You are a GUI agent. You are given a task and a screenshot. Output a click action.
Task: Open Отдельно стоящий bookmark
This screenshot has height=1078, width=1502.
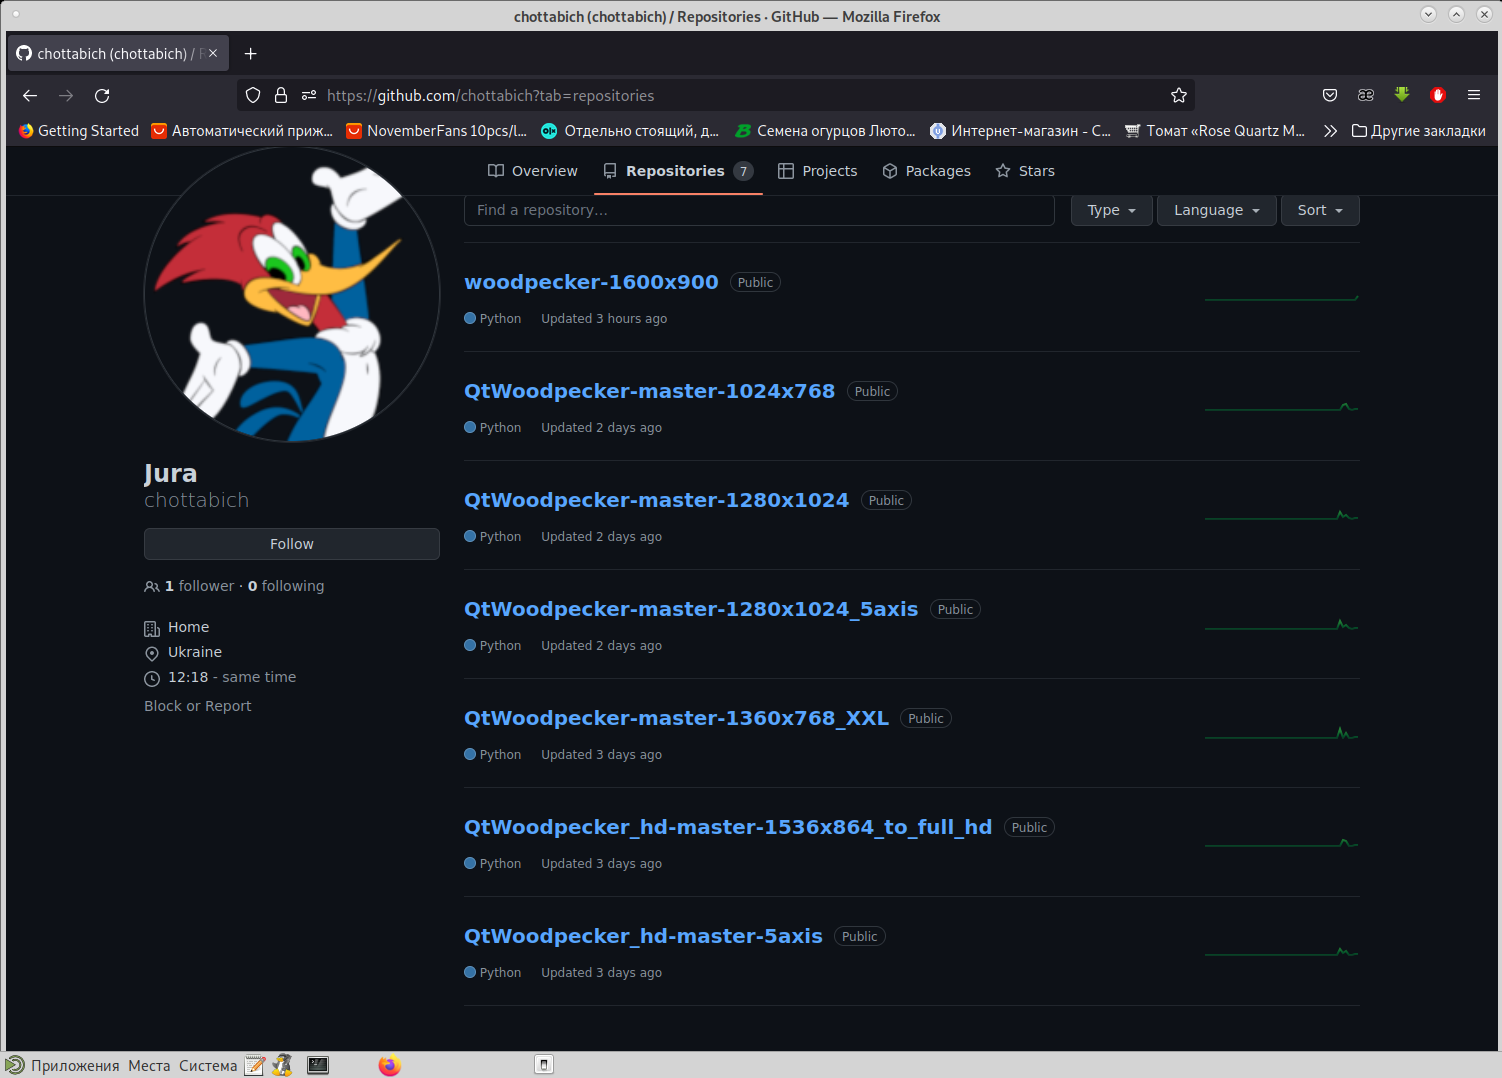click(x=630, y=131)
